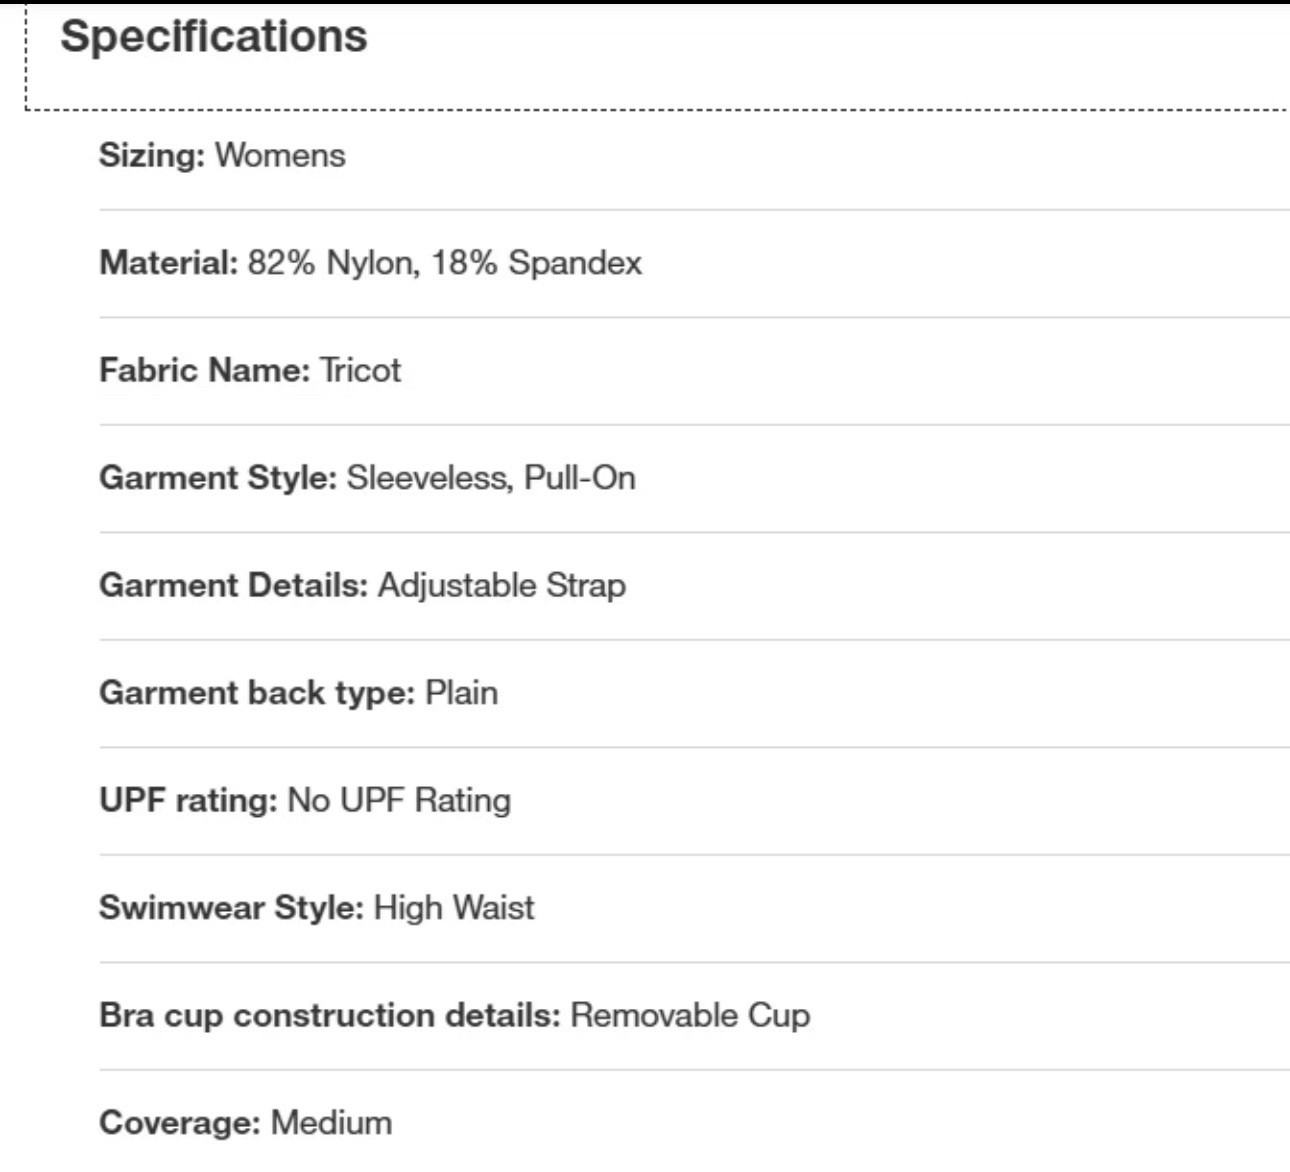Screen dimensions: 1290x1172
Task: Click the Adjustable Strap value
Action: click(x=502, y=586)
